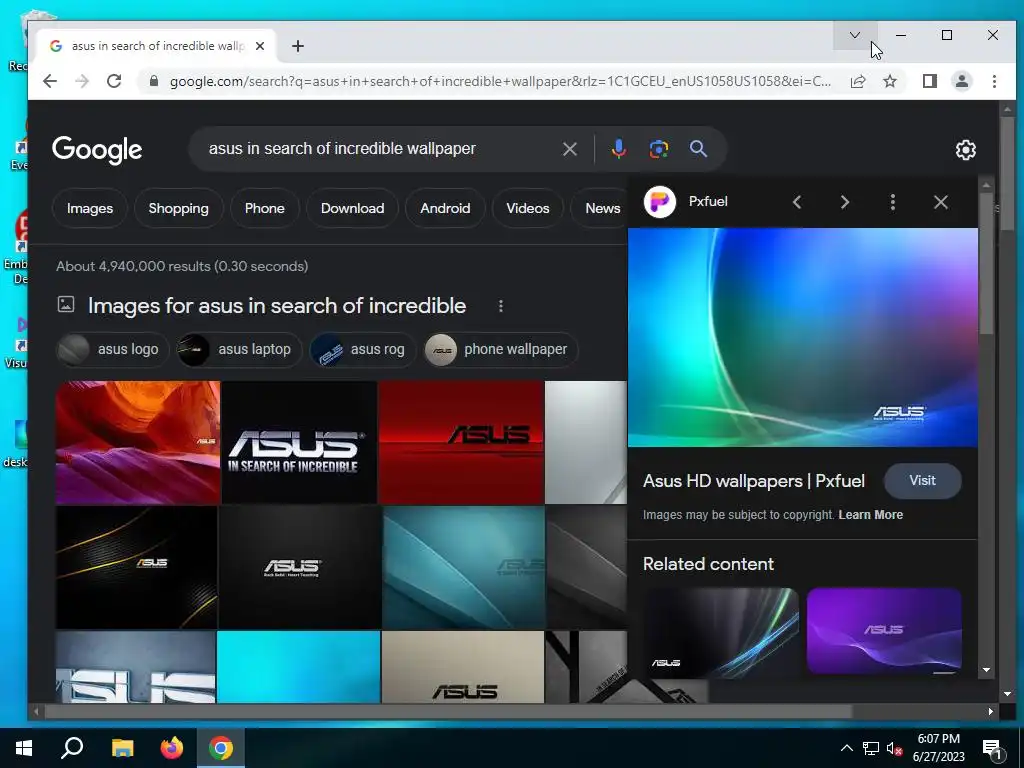Share this page with the share icon
Viewport: 1024px width, 768px height.
(857, 81)
